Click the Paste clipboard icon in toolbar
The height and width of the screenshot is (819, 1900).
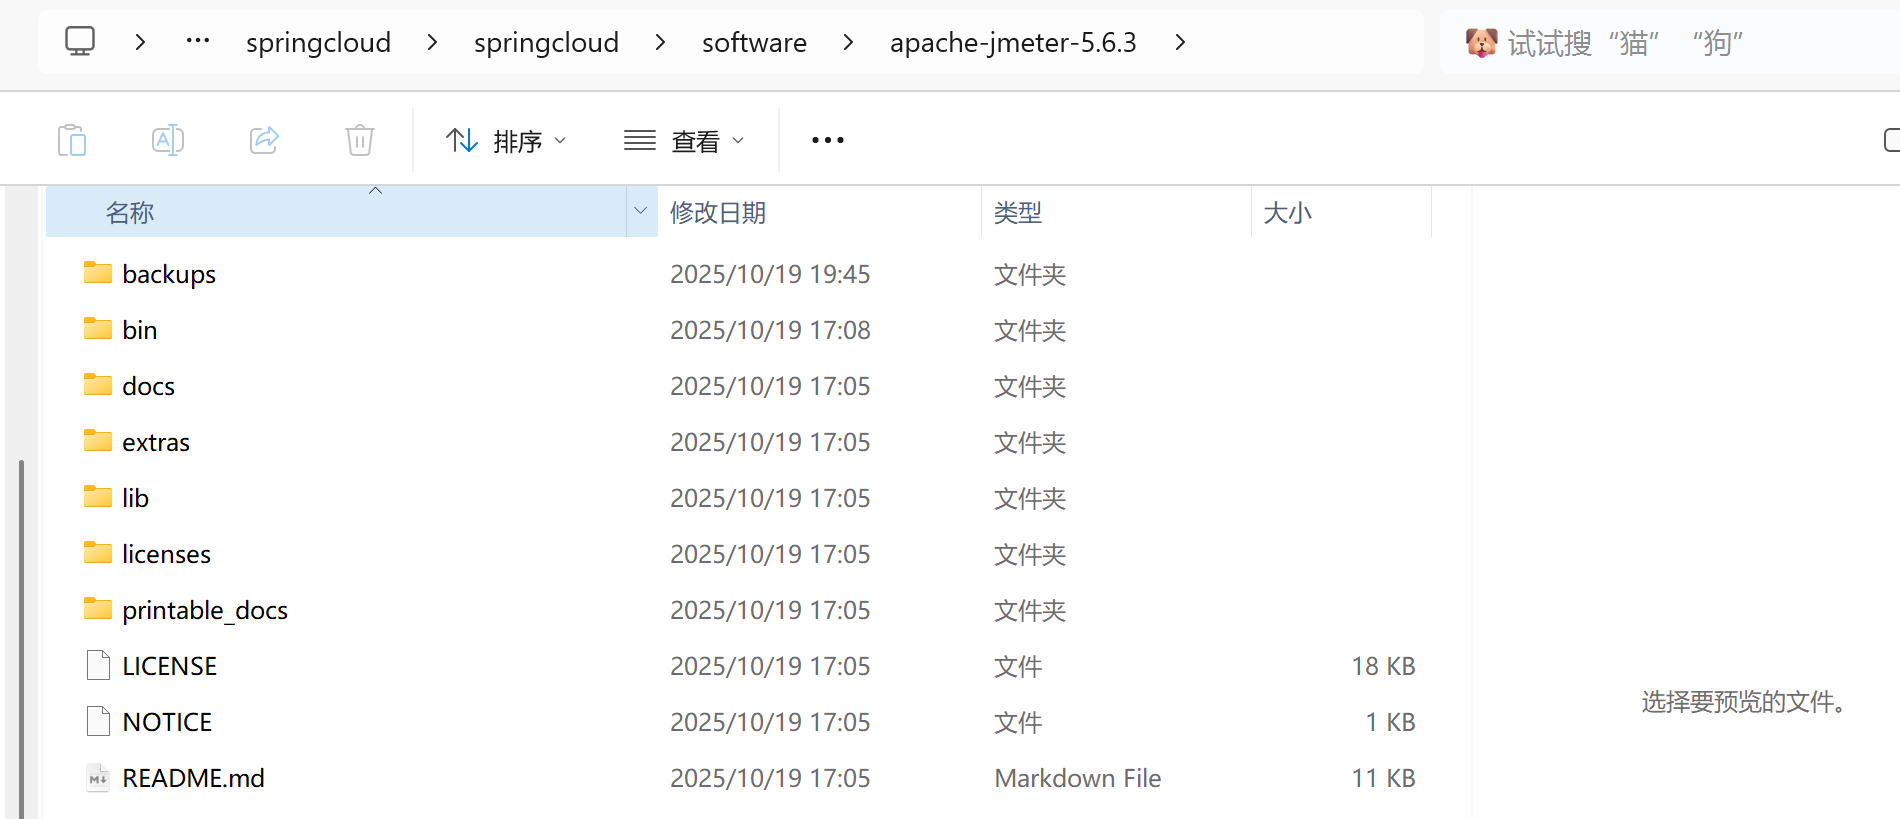tap(72, 140)
